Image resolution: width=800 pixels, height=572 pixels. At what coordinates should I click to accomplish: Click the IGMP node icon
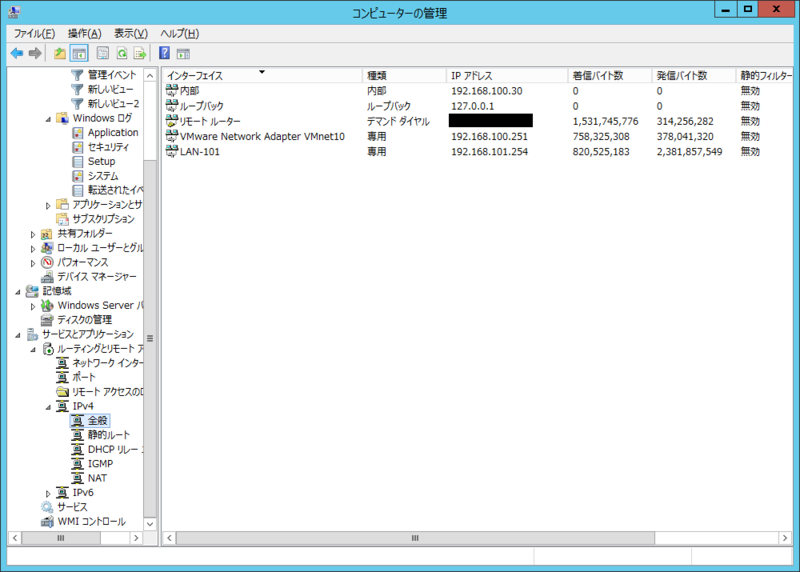pyautogui.click(x=77, y=464)
